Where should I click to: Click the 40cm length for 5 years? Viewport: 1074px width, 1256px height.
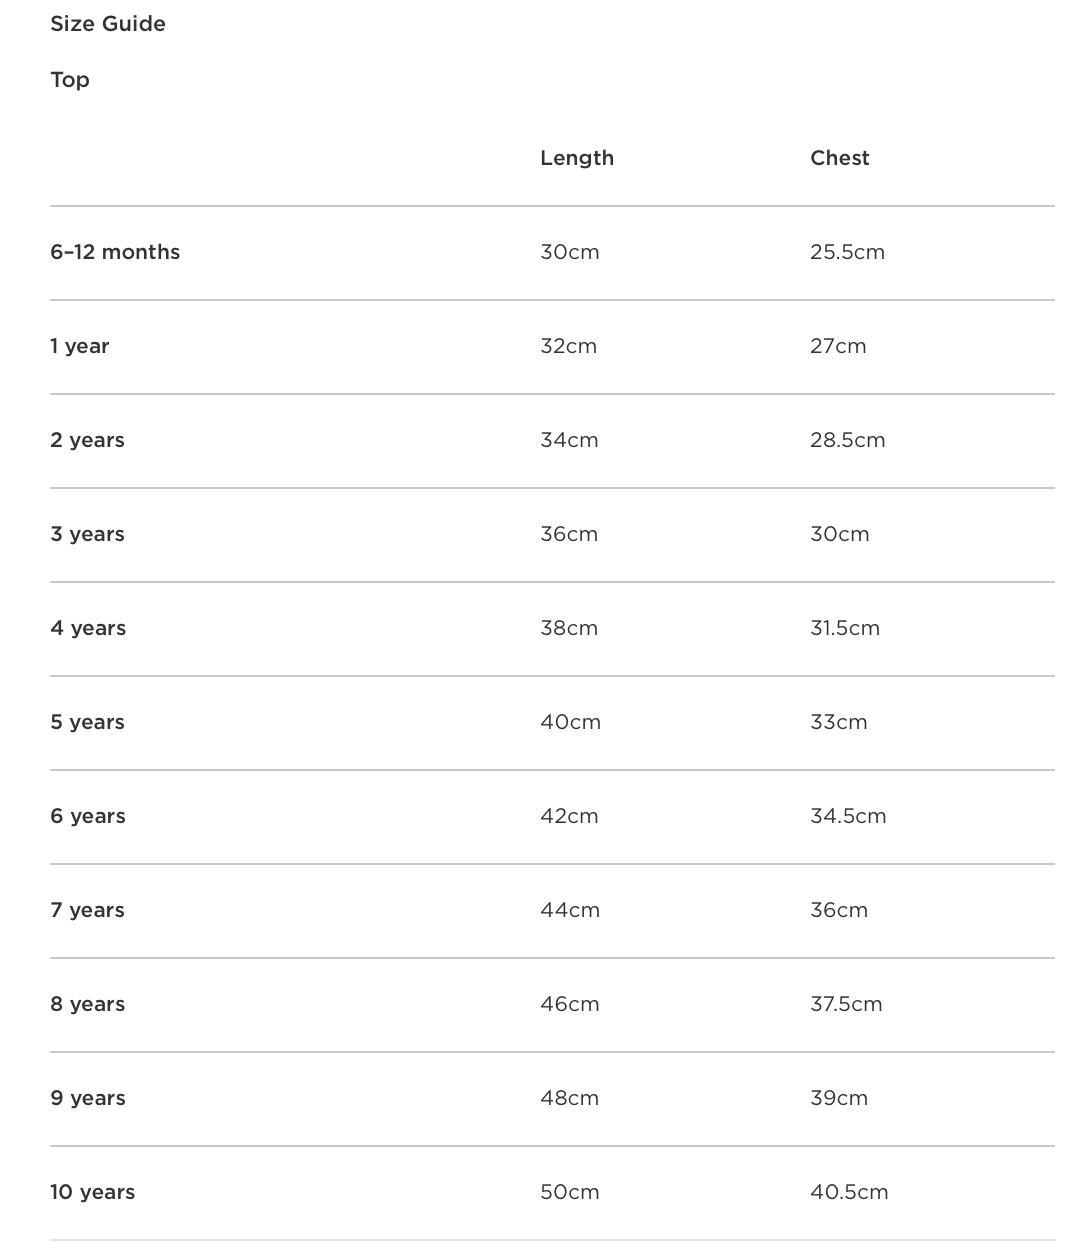coord(571,722)
